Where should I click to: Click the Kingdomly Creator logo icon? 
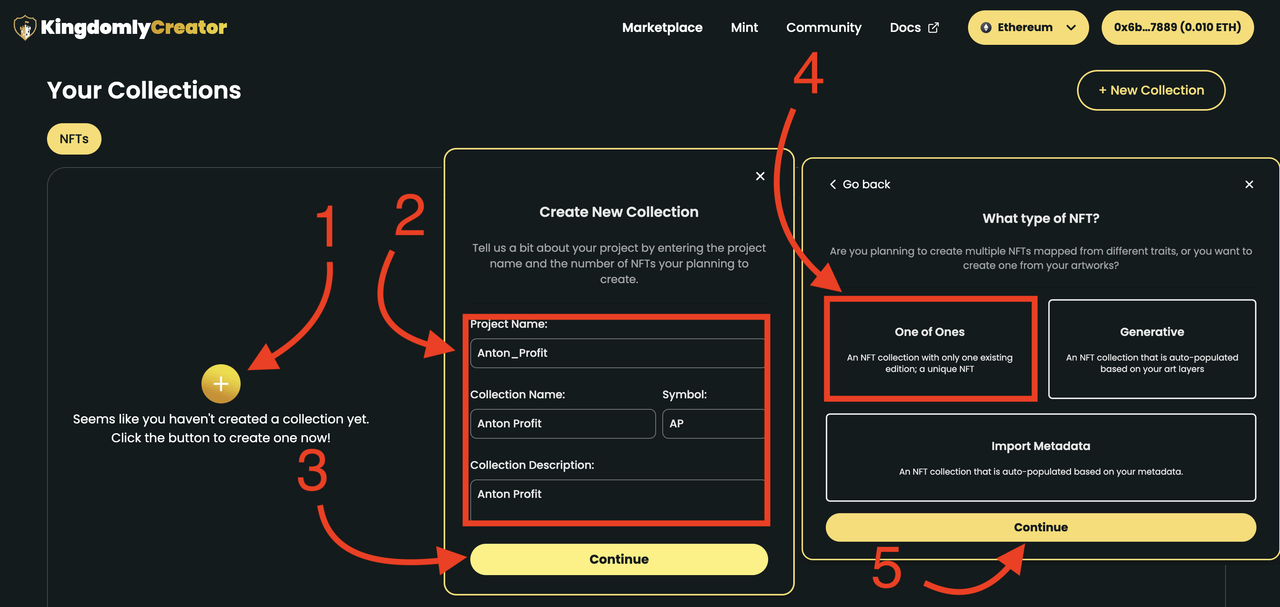click(25, 28)
